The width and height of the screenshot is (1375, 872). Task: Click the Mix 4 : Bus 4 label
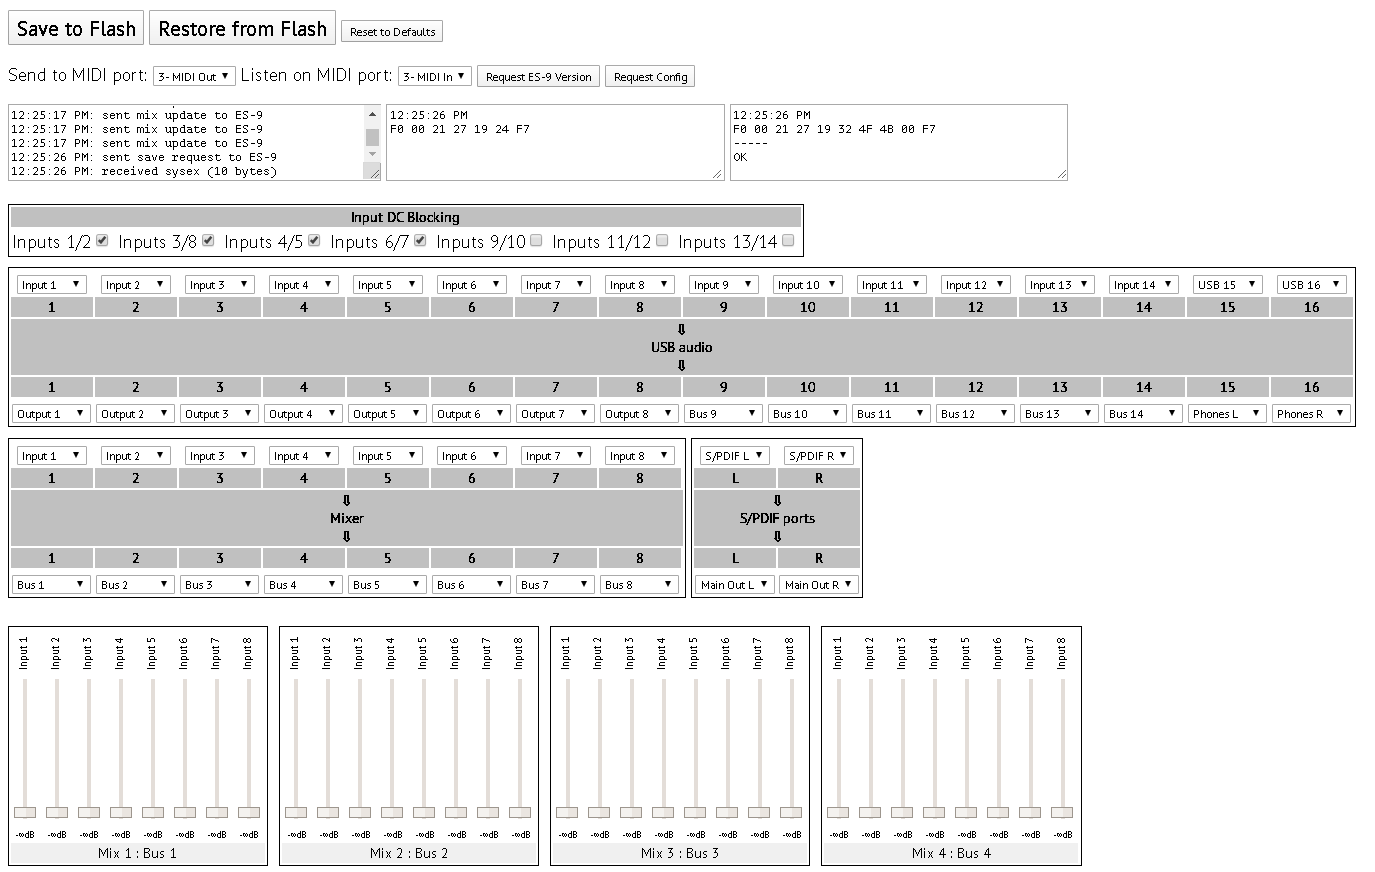pyautogui.click(x=951, y=853)
